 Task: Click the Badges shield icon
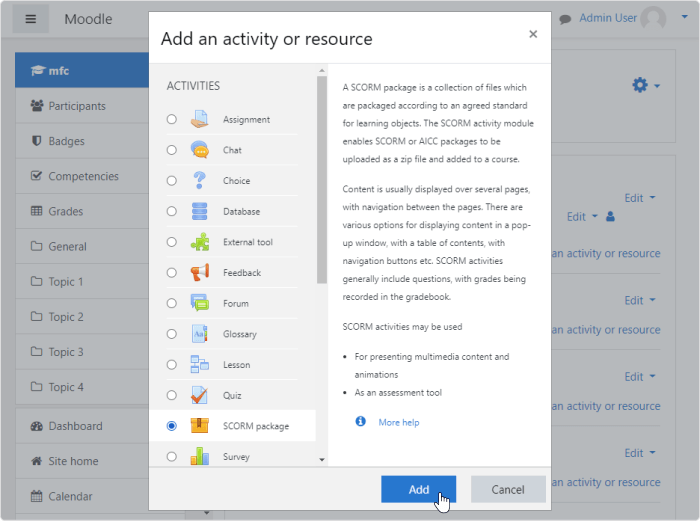[x=37, y=141]
